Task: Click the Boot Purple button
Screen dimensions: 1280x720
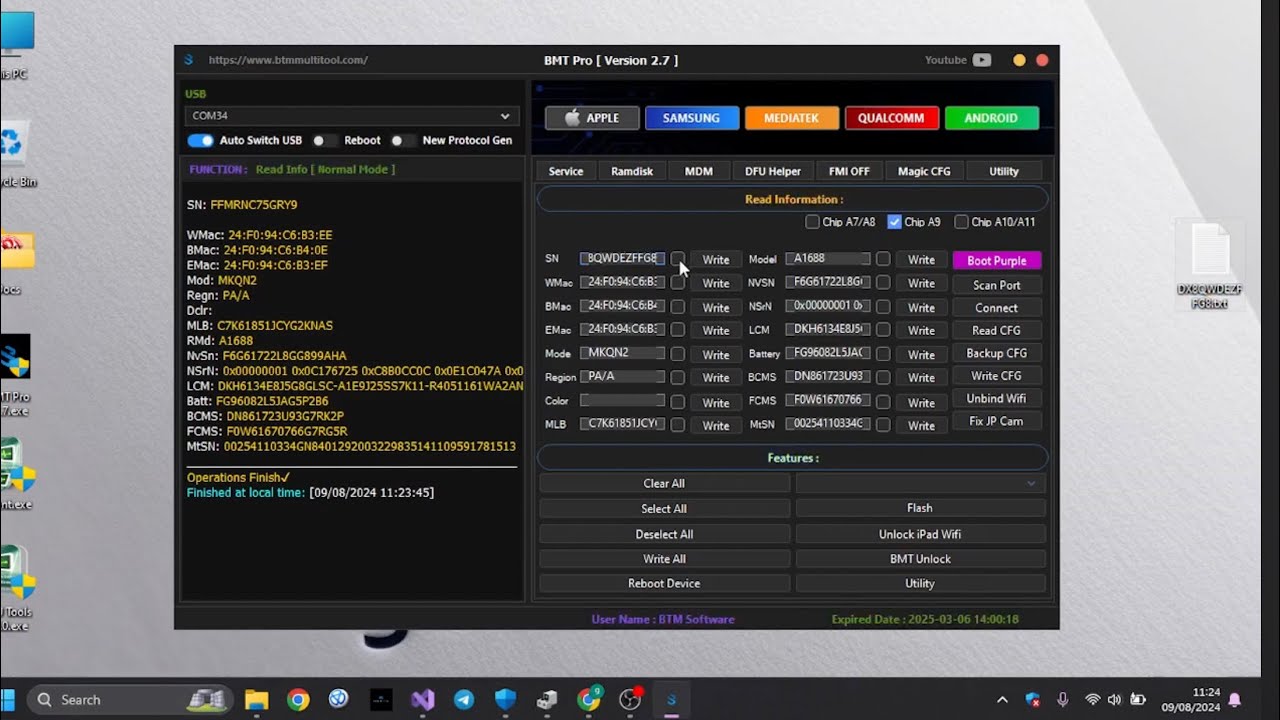Action: pos(997,261)
